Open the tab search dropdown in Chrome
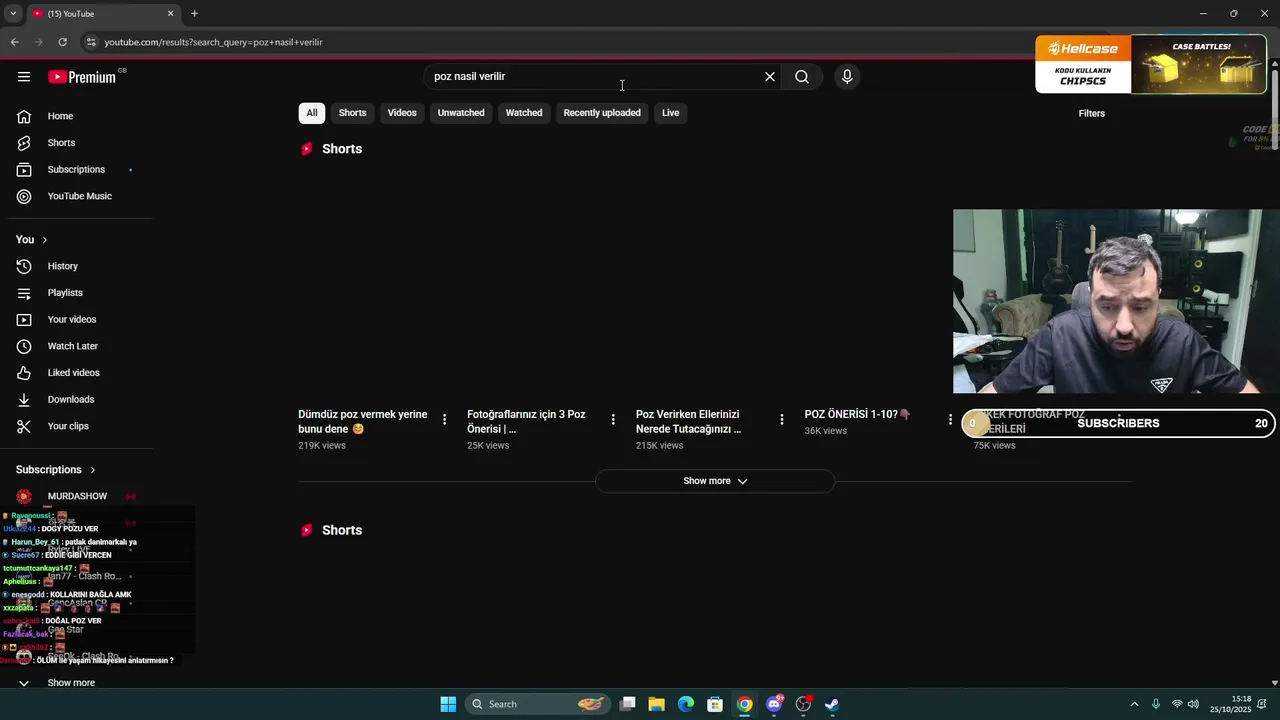The image size is (1280, 720). 13,14
